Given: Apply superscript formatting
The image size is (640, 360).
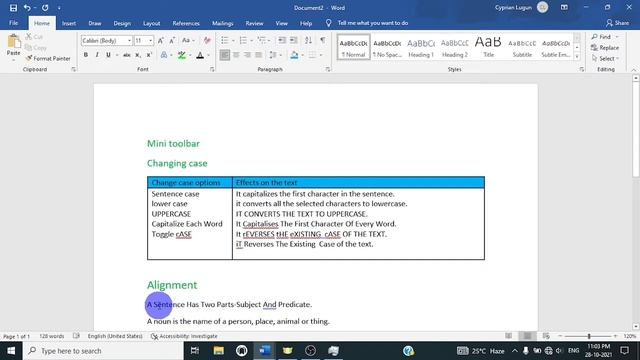Looking at the screenshot, I should coord(149,55).
